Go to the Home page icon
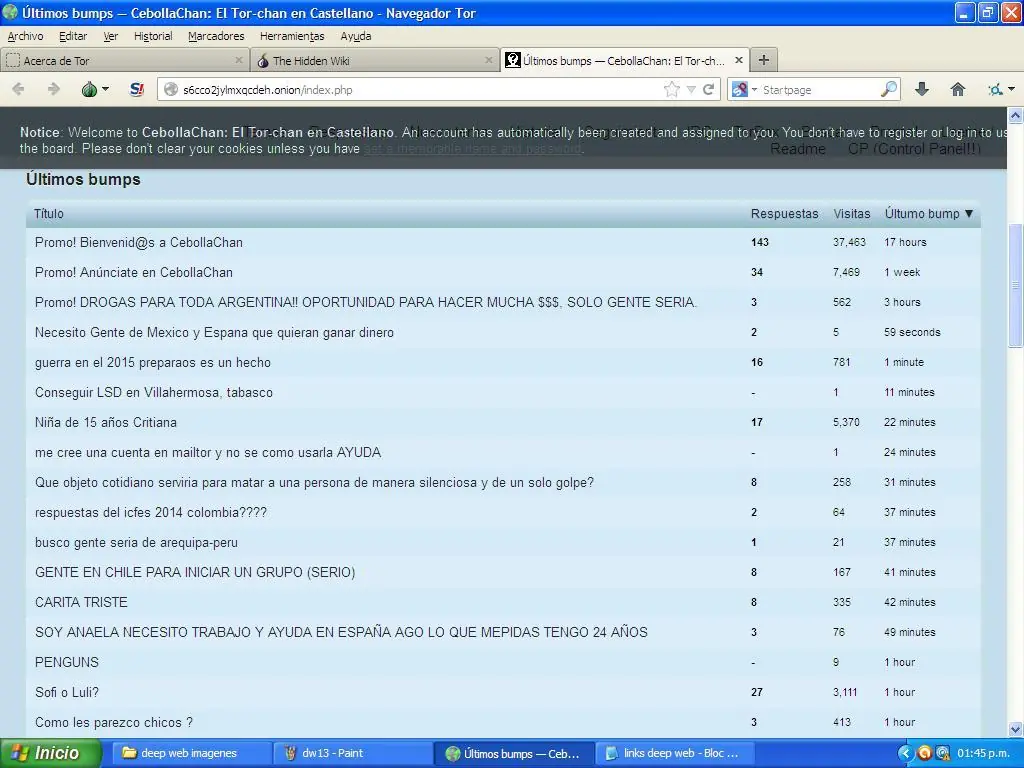The image size is (1024, 768). pos(957,89)
